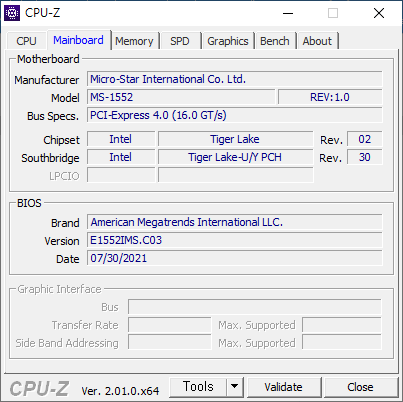Click the Validate button
This screenshot has width=403, height=402.
click(284, 387)
